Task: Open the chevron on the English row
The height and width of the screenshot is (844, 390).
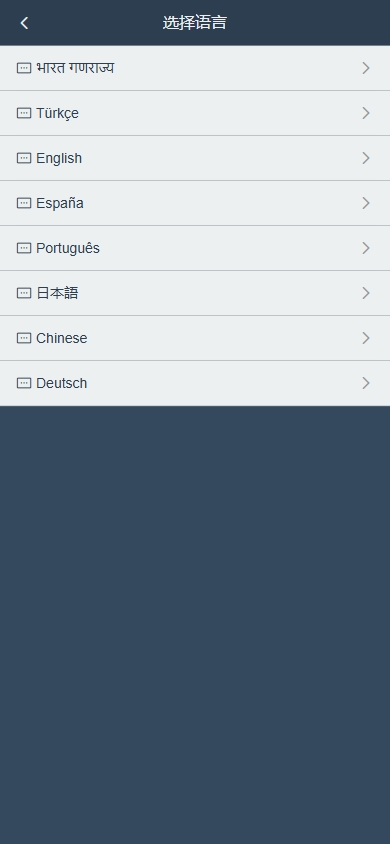Action: pyautogui.click(x=366, y=158)
